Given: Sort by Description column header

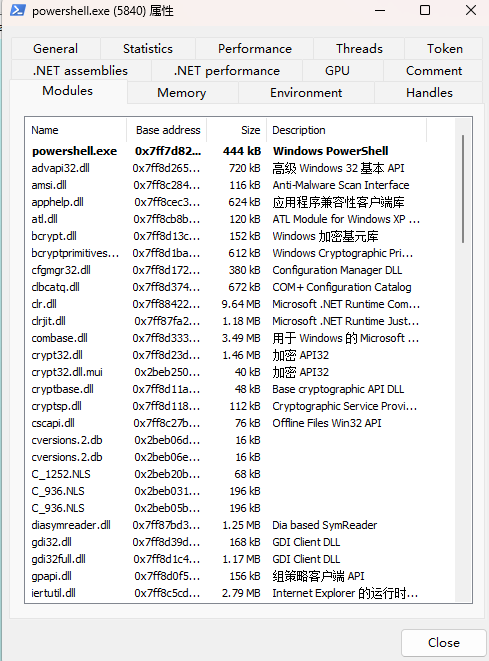Looking at the screenshot, I should (347, 130).
